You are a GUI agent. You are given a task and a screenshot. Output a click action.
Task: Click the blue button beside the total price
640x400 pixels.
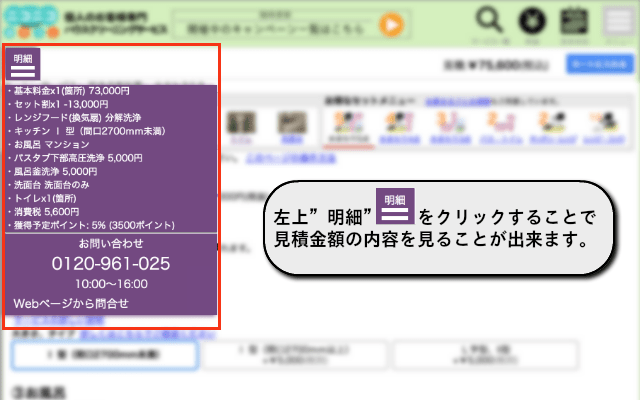tap(600, 64)
